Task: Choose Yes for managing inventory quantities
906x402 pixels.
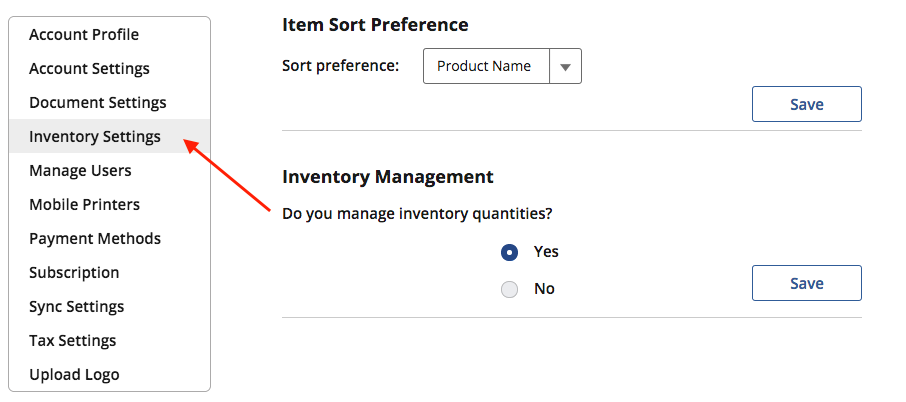Action: [x=510, y=253]
